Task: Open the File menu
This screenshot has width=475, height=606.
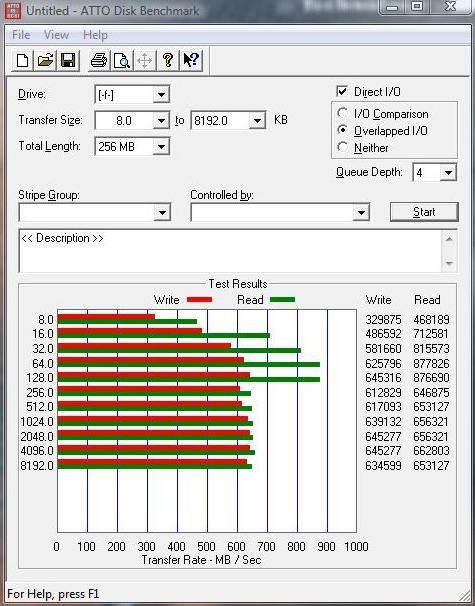Action: (21, 35)
